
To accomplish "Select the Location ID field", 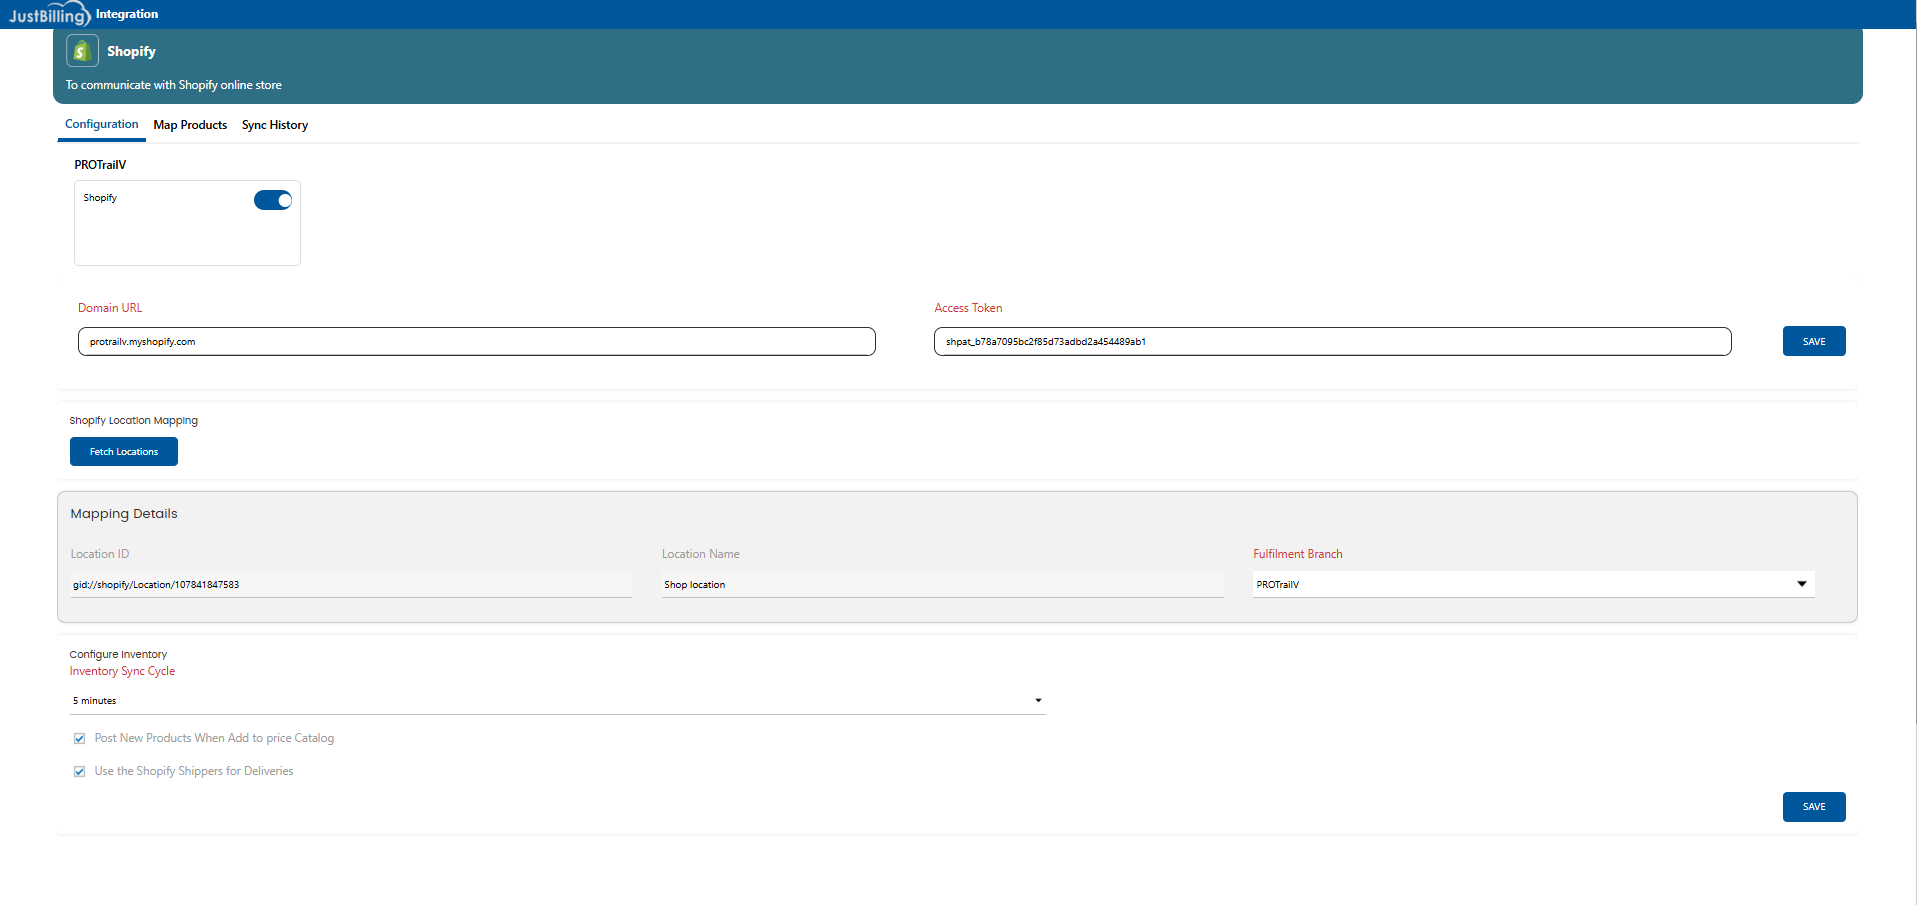I will click(x=350, y=584).
